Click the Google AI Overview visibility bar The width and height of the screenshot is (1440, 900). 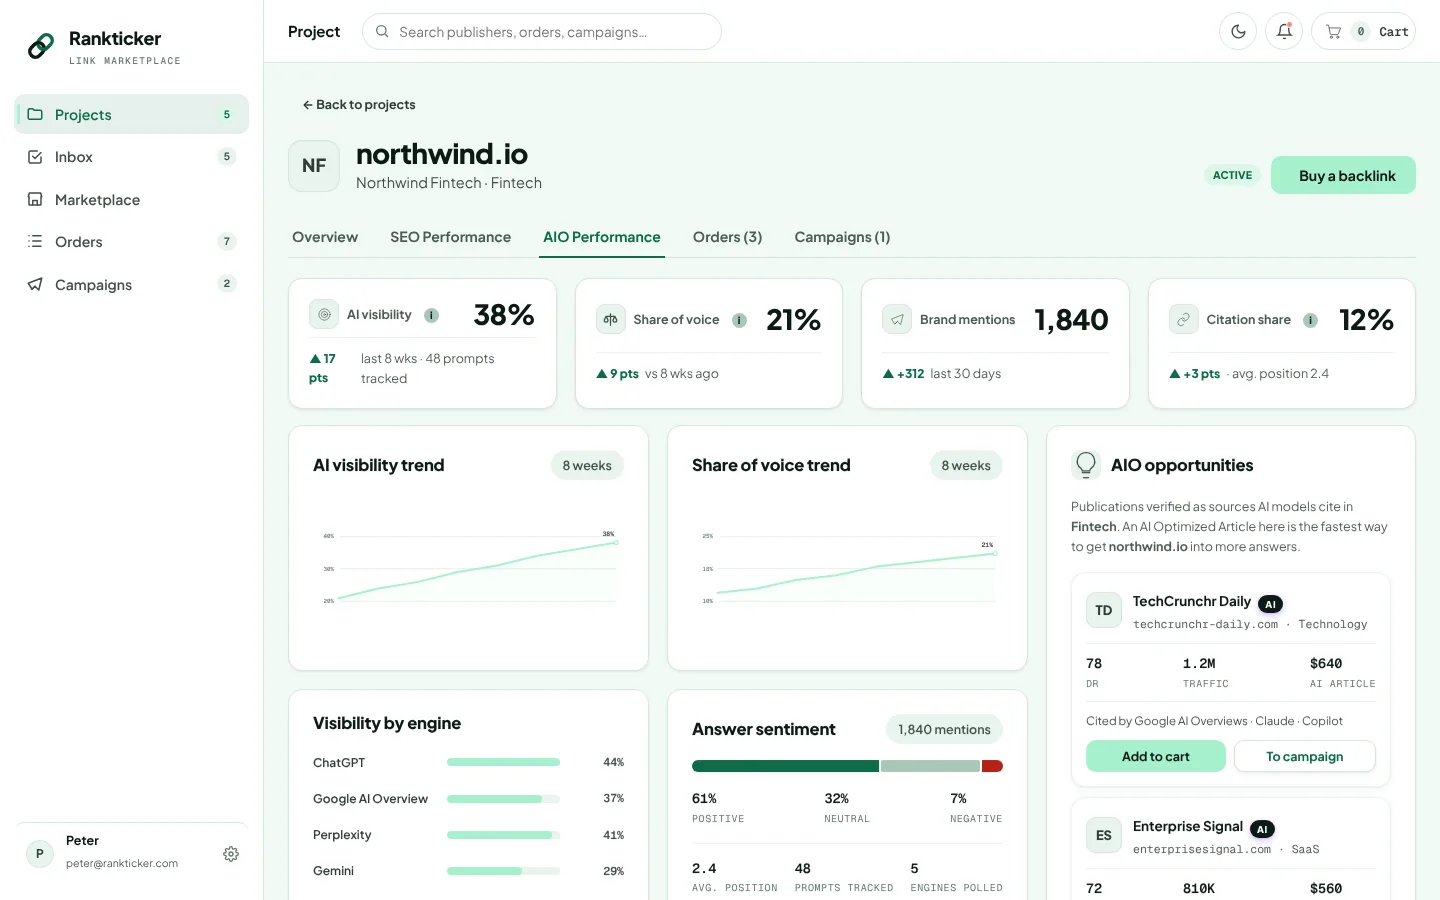(x=504, y=799)
